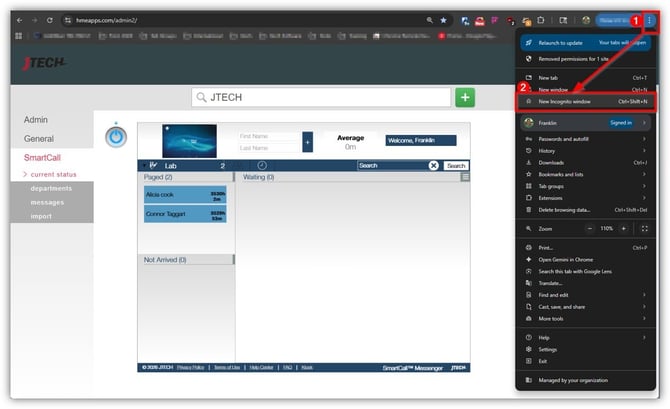Click the white Search button
The width and height of the screenshot is (670, 409).
pyautogui.click(x=456, y=165)
